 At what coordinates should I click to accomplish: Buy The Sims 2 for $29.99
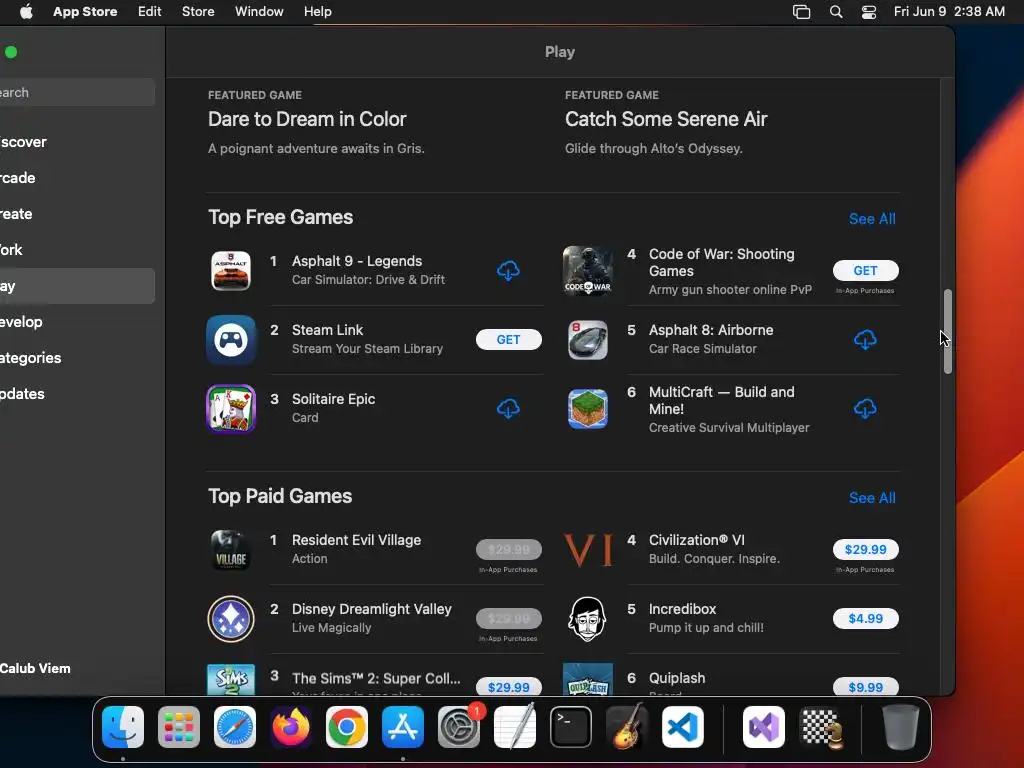pyautogui.click(x=509, y=687)
